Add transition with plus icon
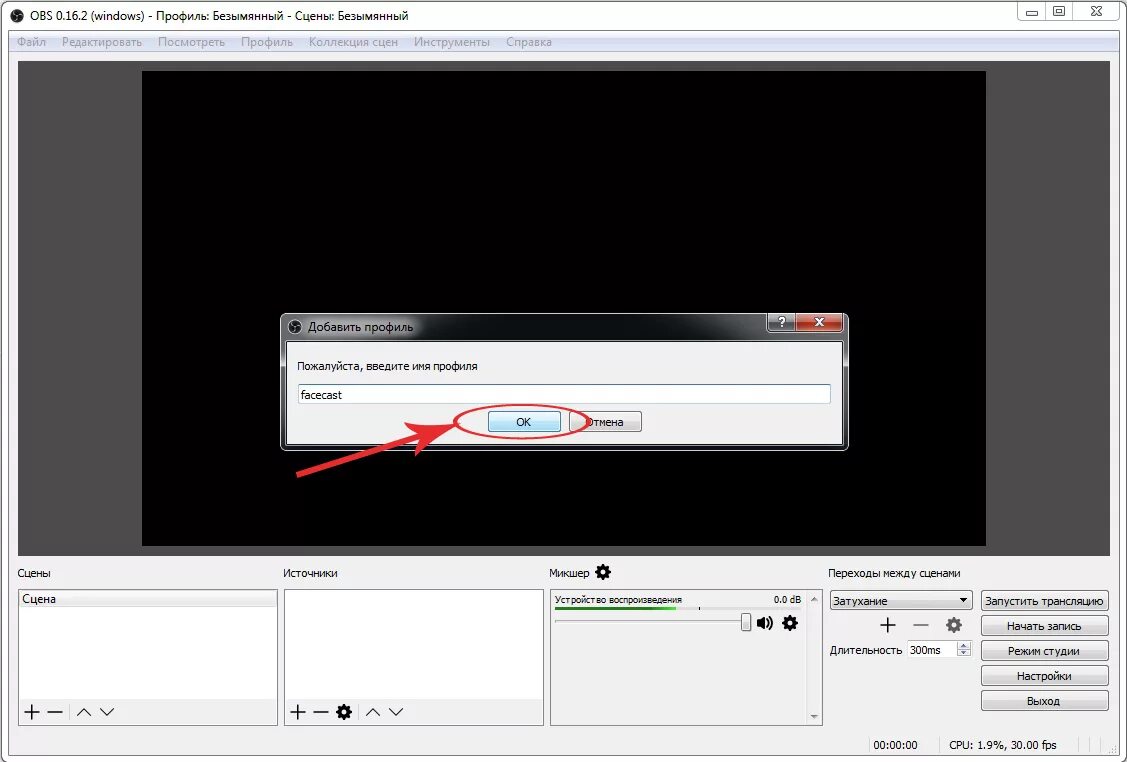Image resolution: width=1127 pixels, height=762 pixels. [x=888, y=625]
